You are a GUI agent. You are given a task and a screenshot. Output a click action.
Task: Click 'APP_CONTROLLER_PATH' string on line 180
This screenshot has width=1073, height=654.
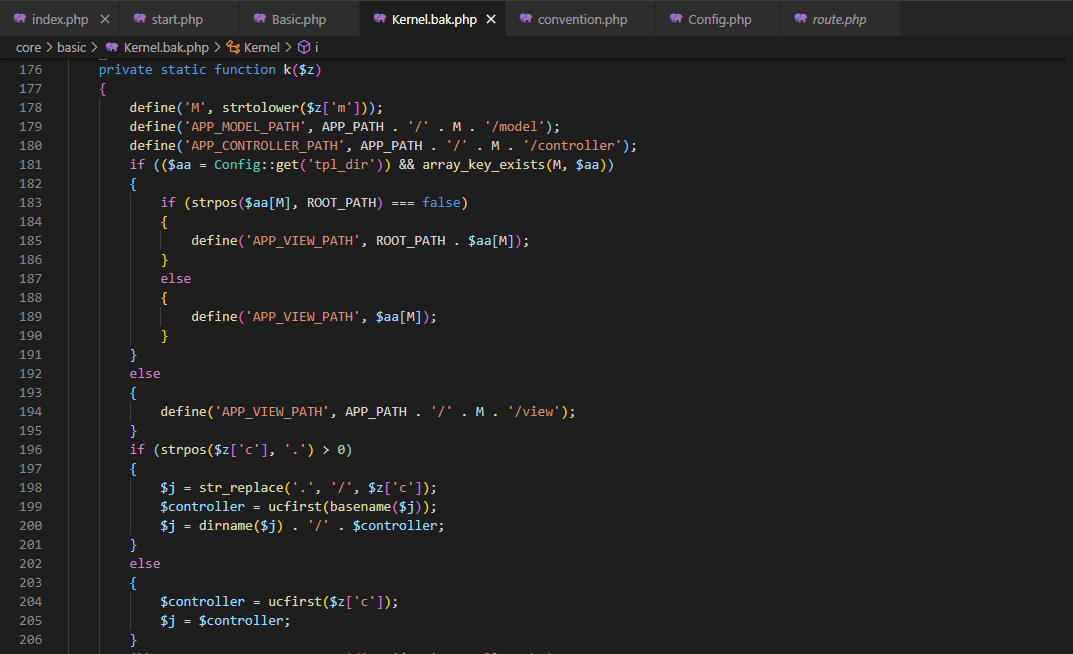[x=264, y=146]
